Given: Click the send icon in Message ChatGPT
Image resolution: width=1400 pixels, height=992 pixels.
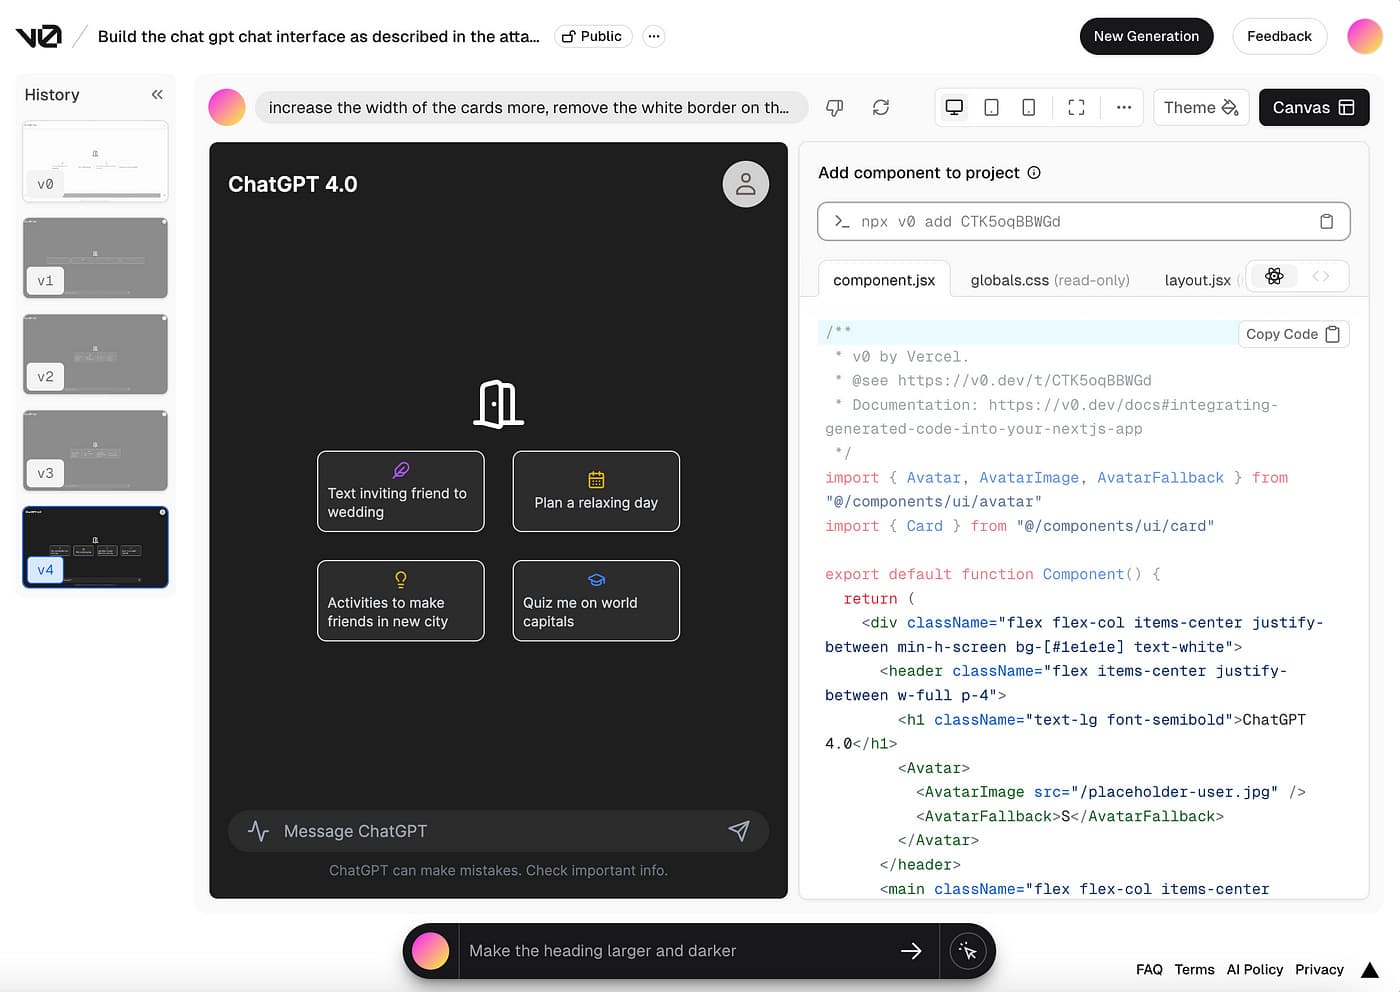Looking at the screenshot, I should [738, 831].
